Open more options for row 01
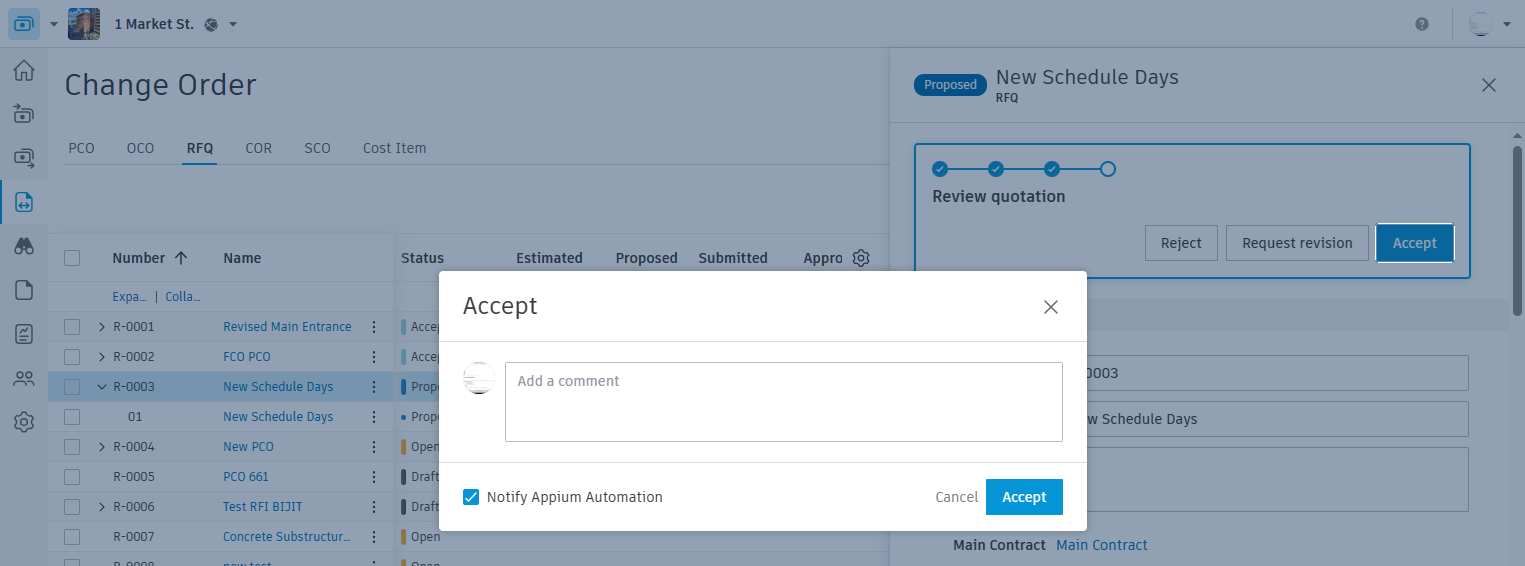 coord(374,417)
